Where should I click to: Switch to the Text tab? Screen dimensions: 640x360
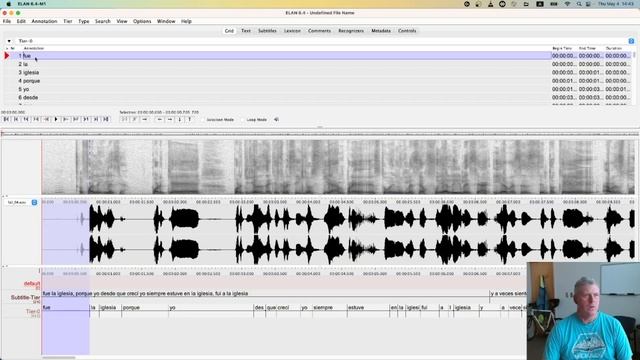coord(246,31)
